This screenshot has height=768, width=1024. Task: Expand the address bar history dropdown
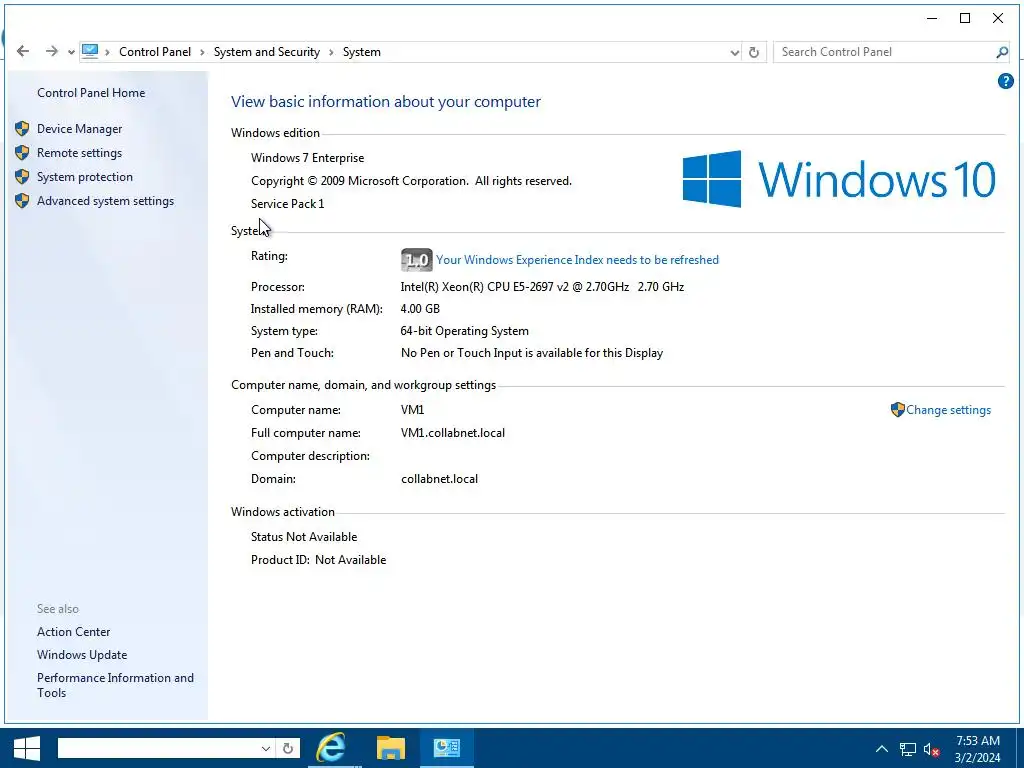735,52
